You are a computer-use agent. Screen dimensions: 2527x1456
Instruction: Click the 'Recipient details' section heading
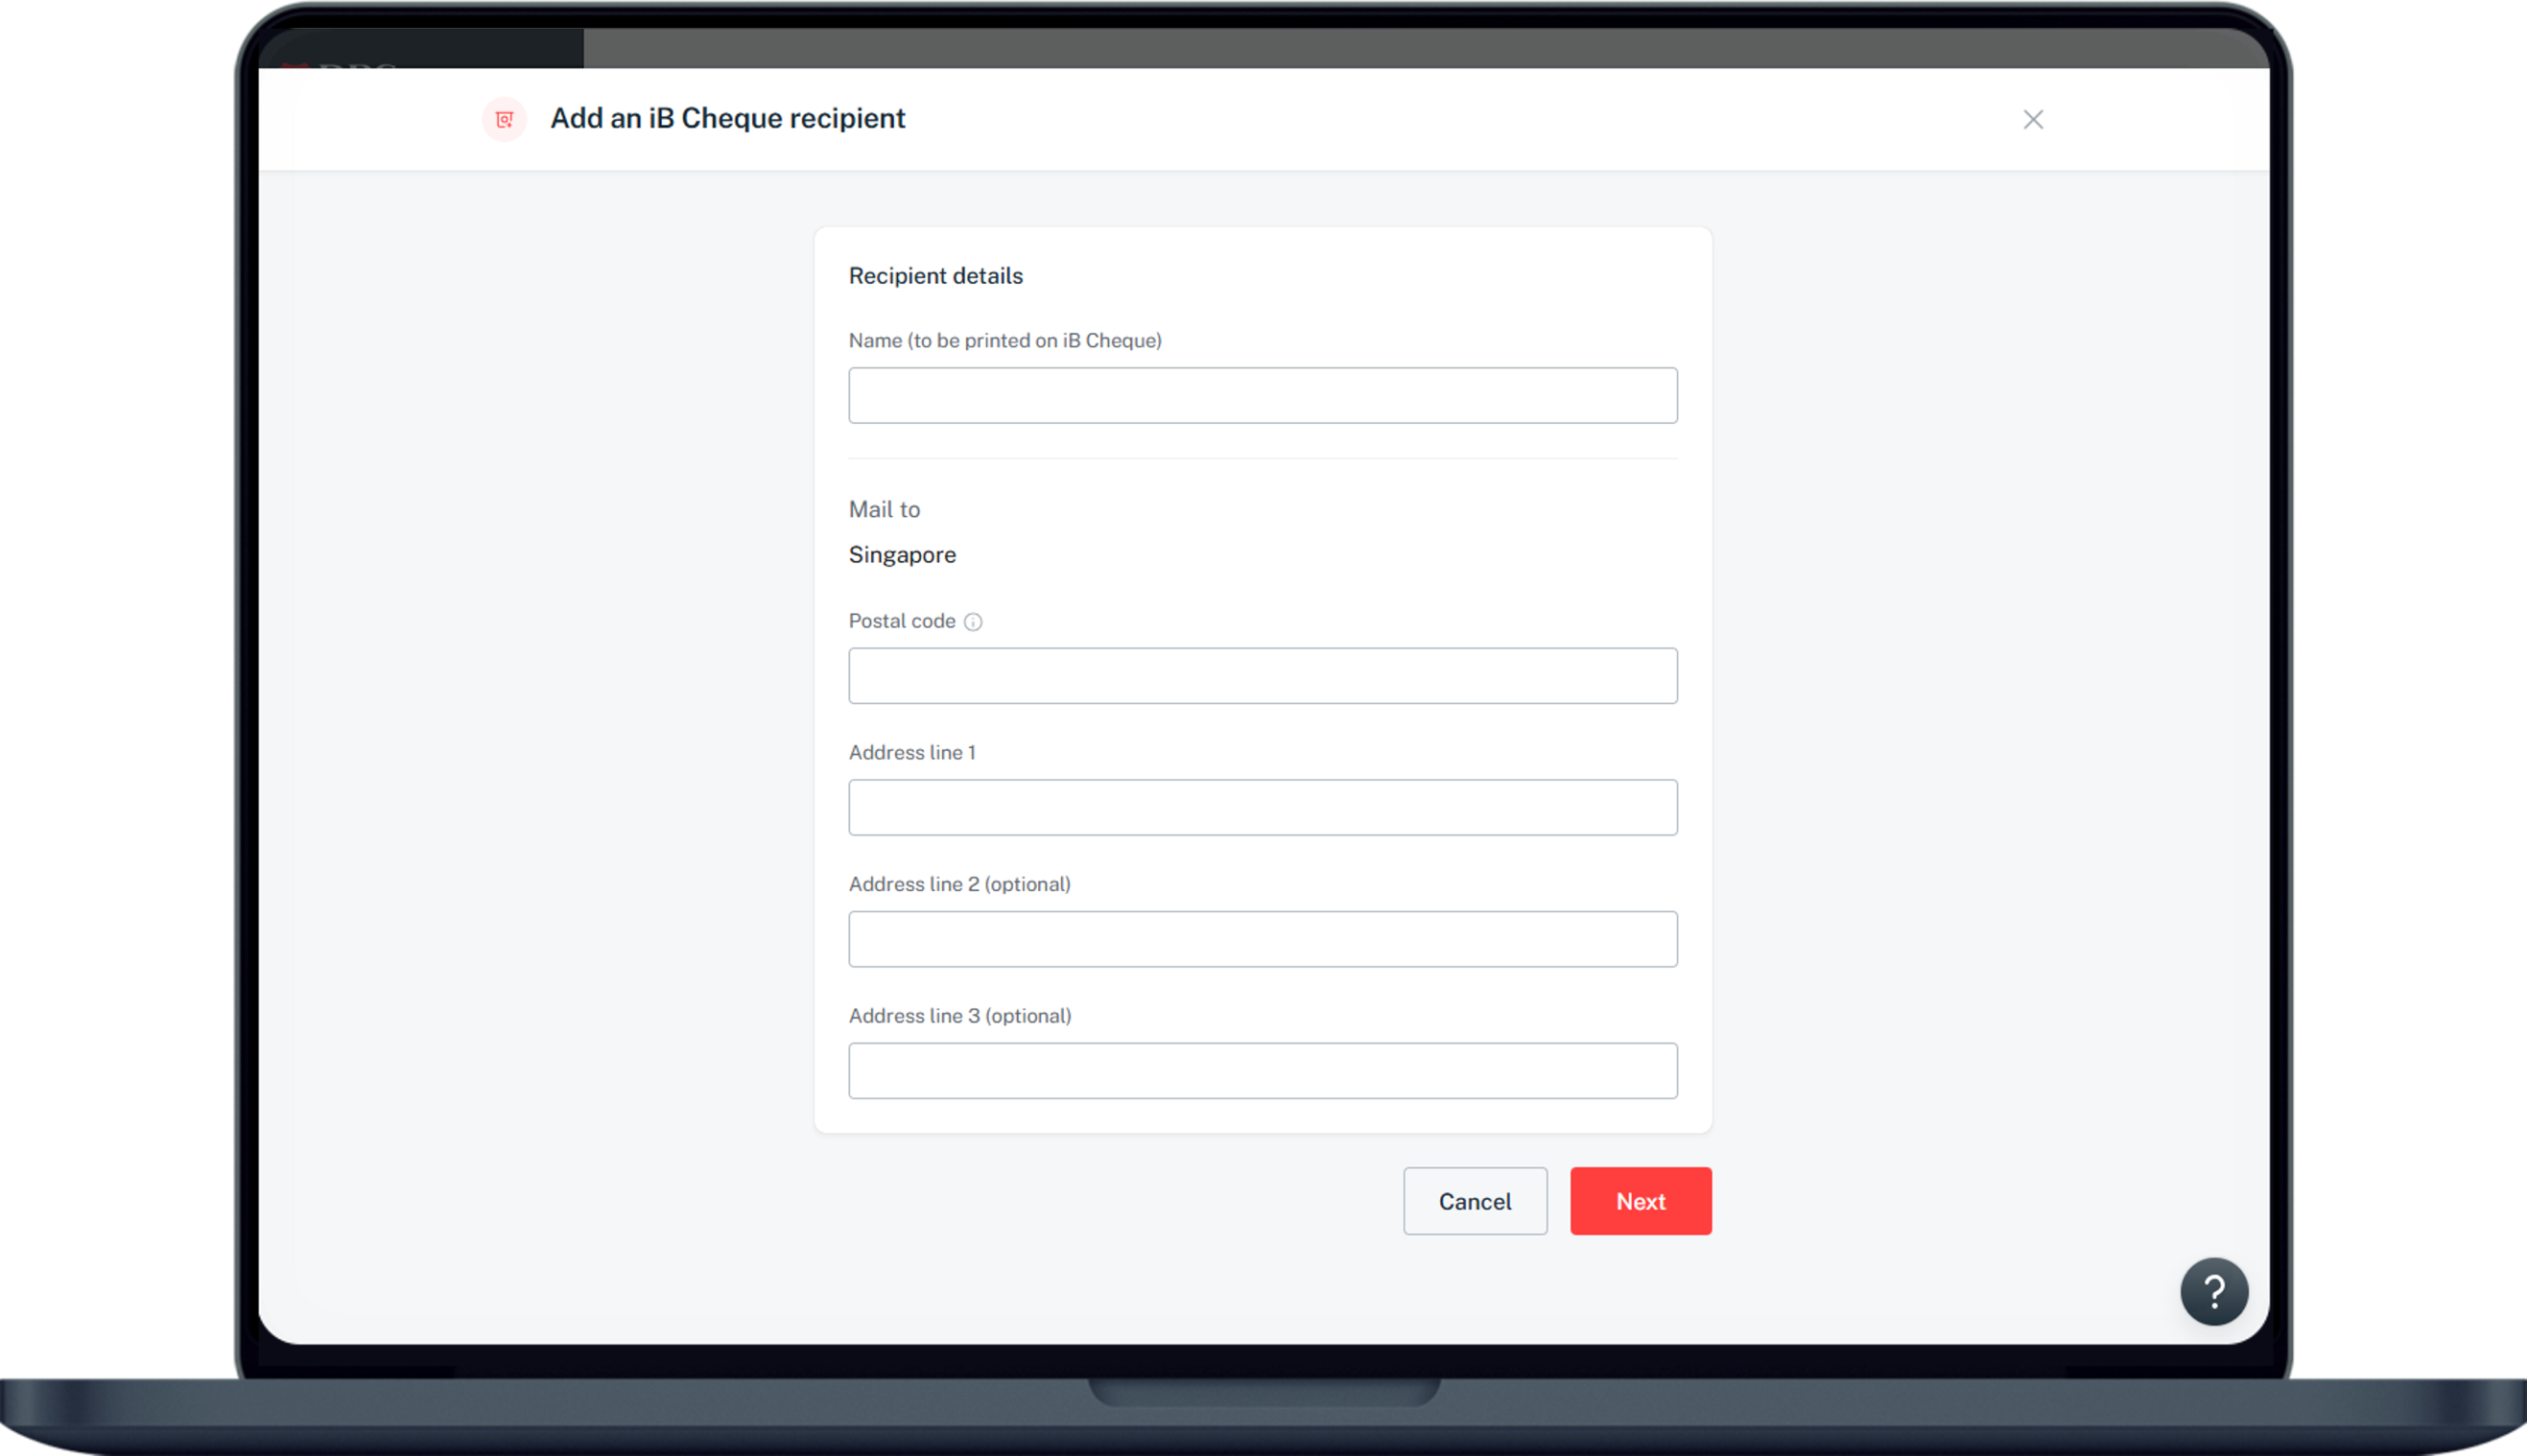click(x=935, y=276)
